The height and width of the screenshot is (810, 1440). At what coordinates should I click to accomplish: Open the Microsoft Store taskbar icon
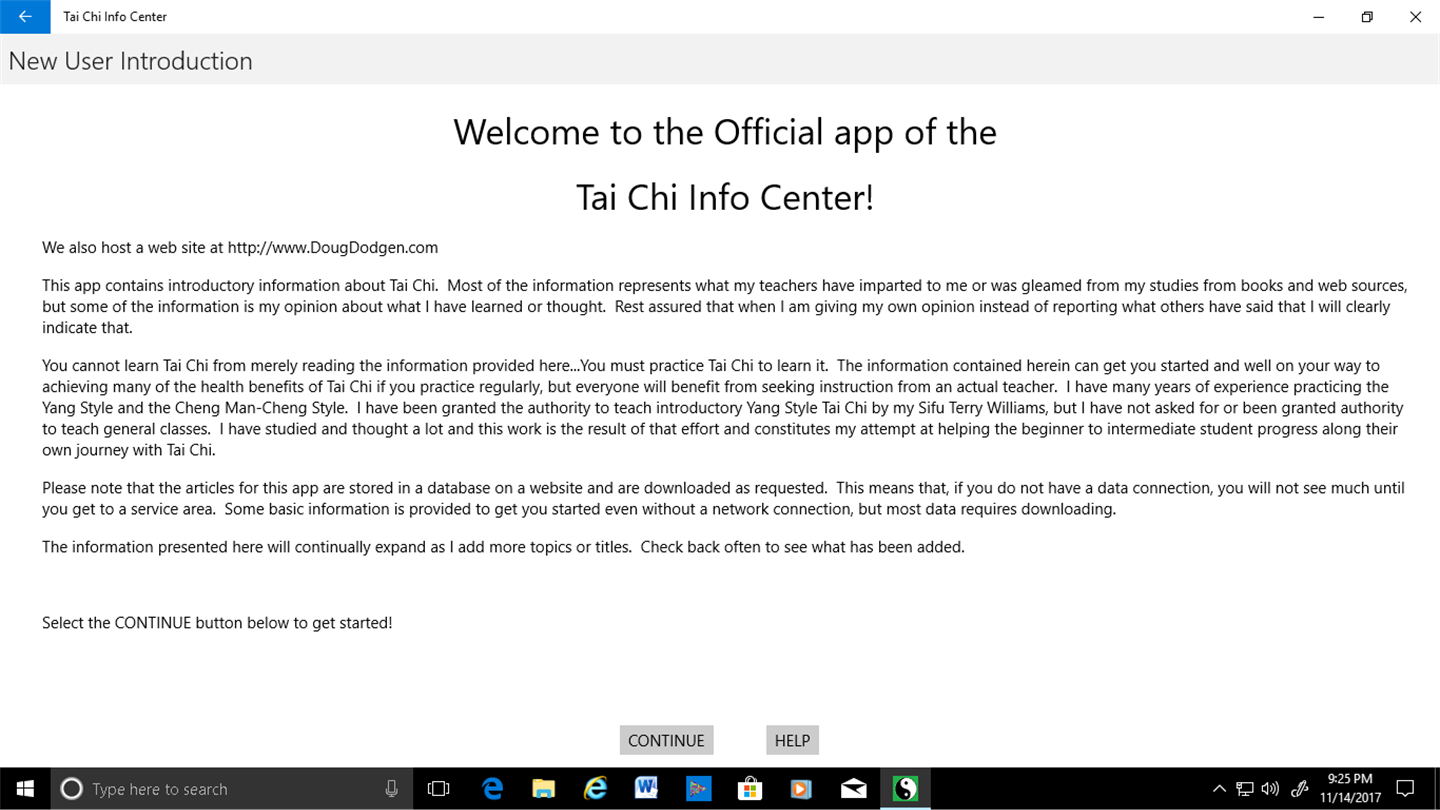point(750,789)
